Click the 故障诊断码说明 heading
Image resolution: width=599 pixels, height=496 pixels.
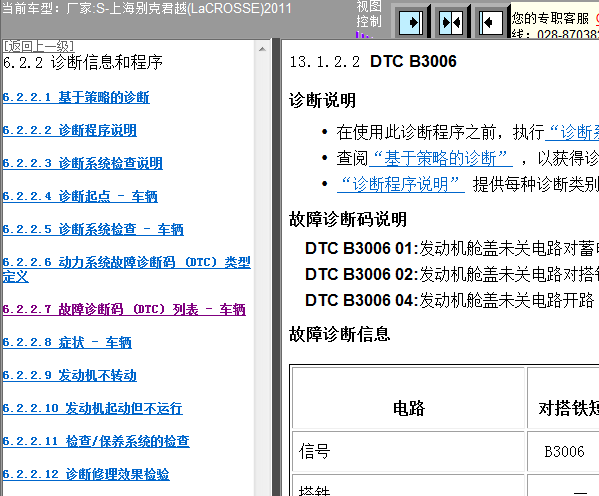[348, 219]
